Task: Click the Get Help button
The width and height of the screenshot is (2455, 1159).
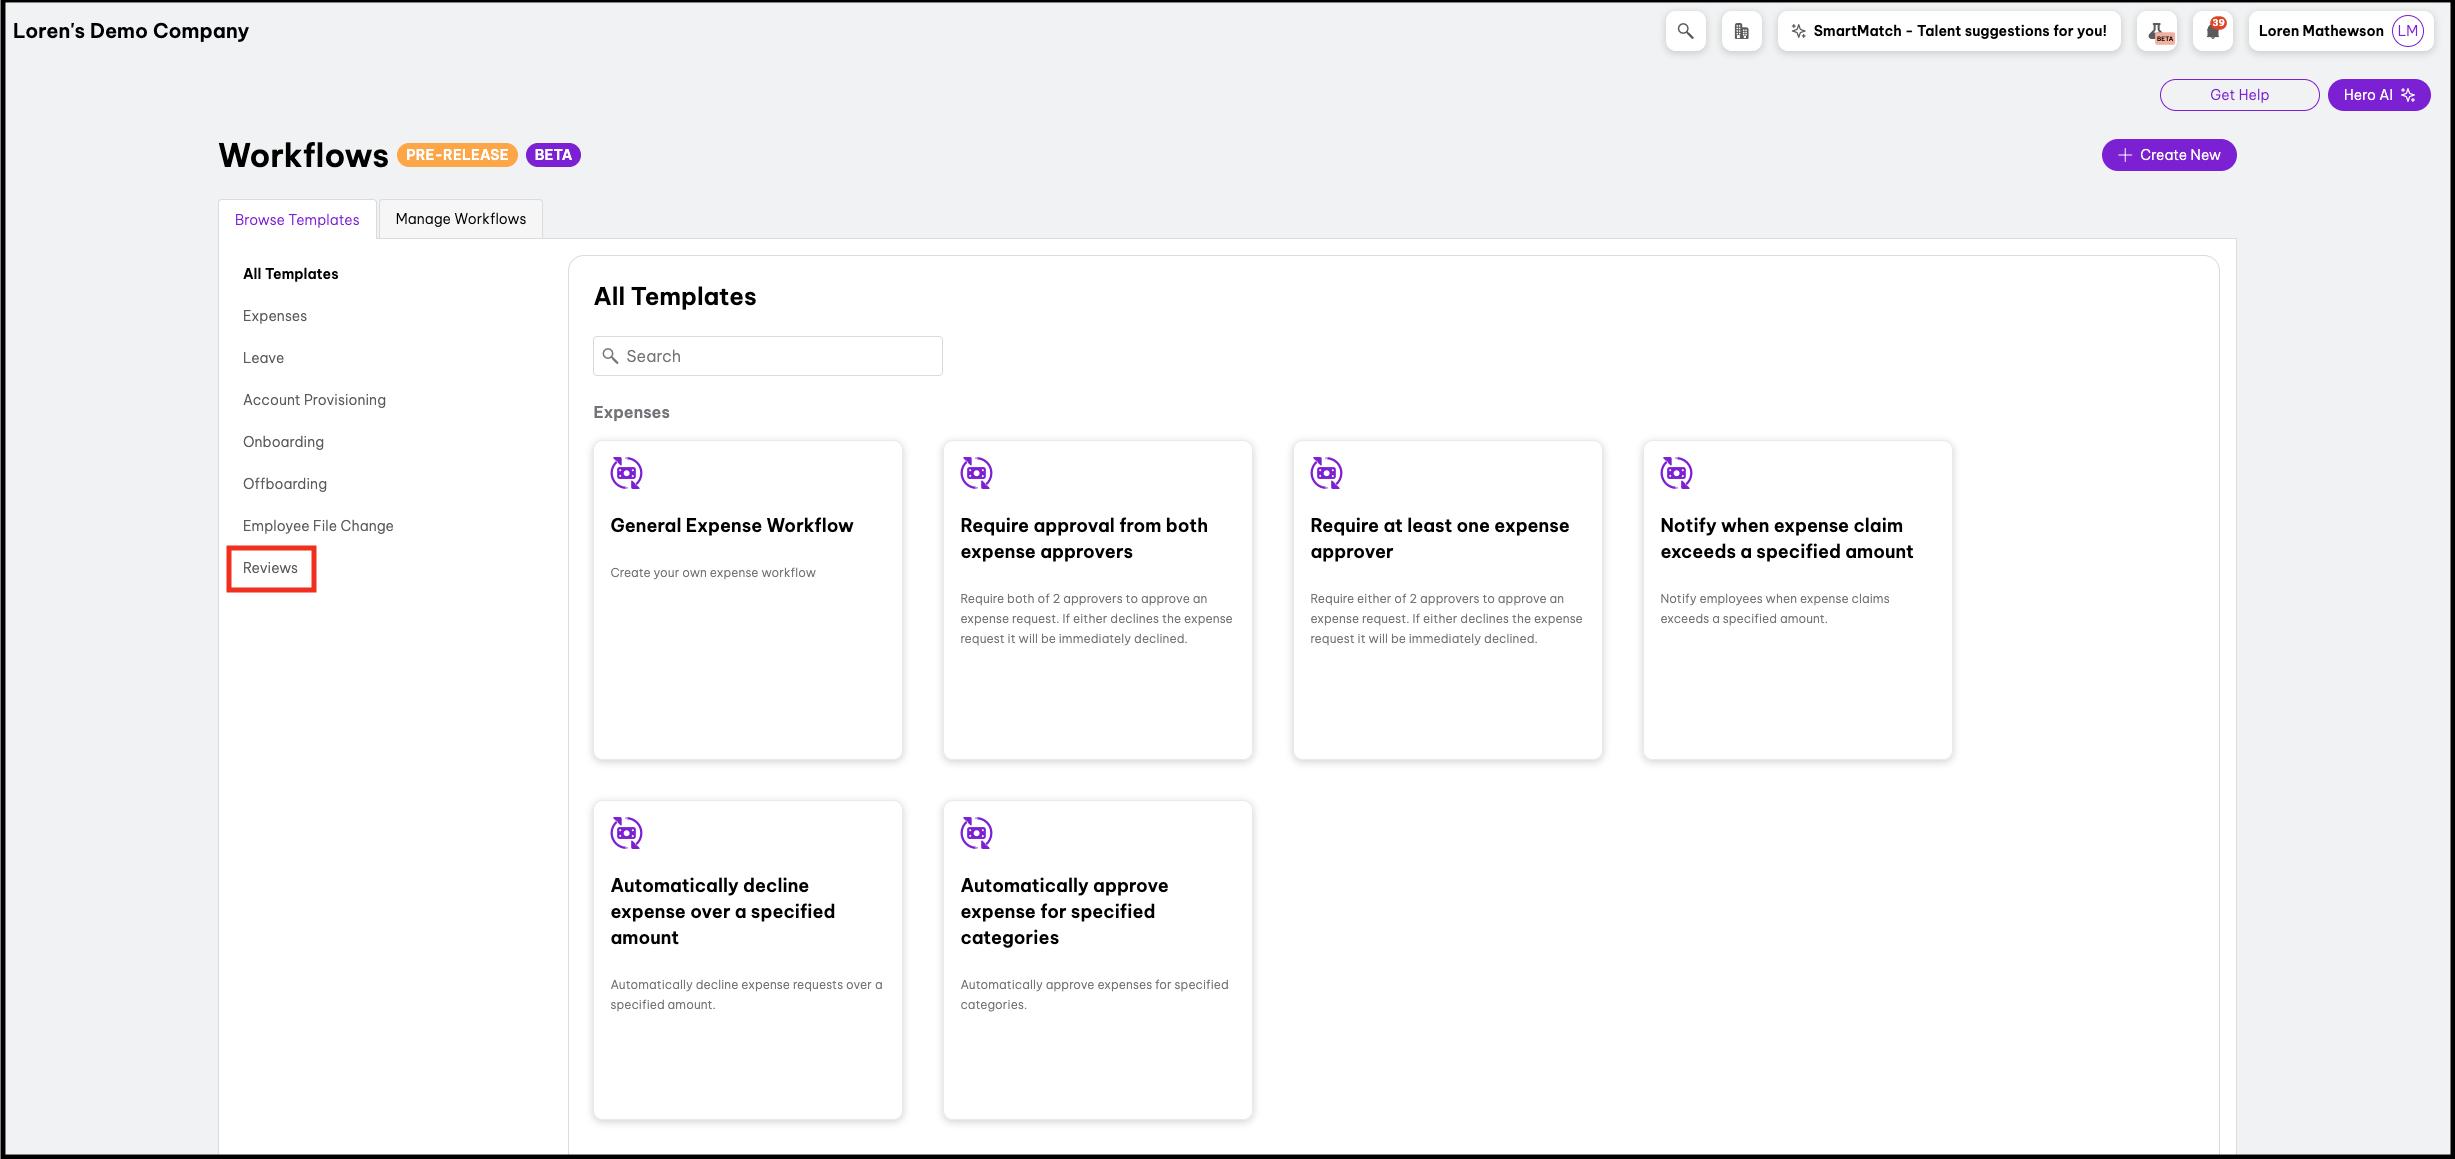Action: coord(2239,95)
